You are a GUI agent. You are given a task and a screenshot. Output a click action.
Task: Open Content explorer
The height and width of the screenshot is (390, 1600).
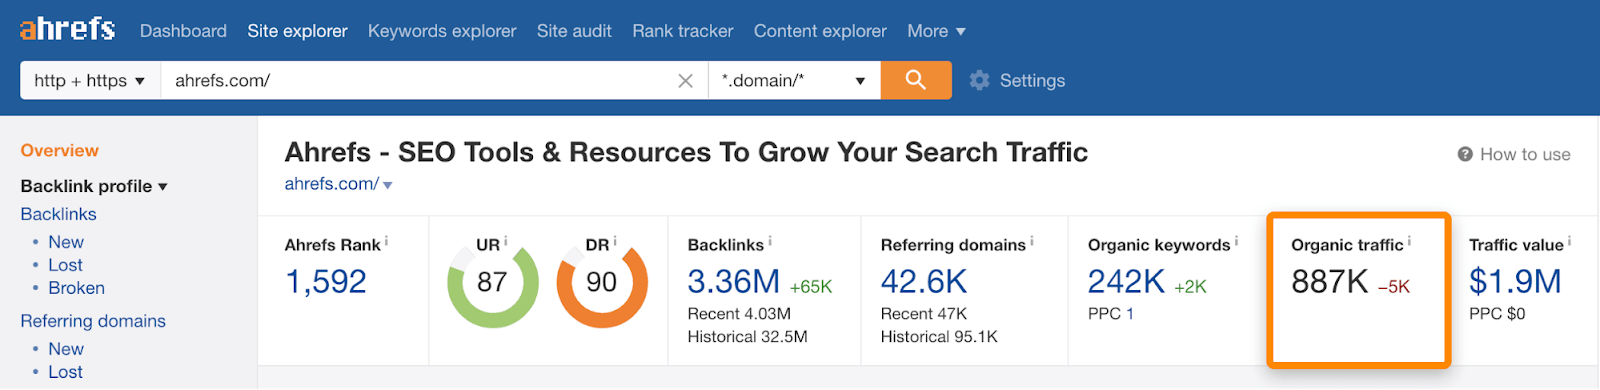pos(820,31)
